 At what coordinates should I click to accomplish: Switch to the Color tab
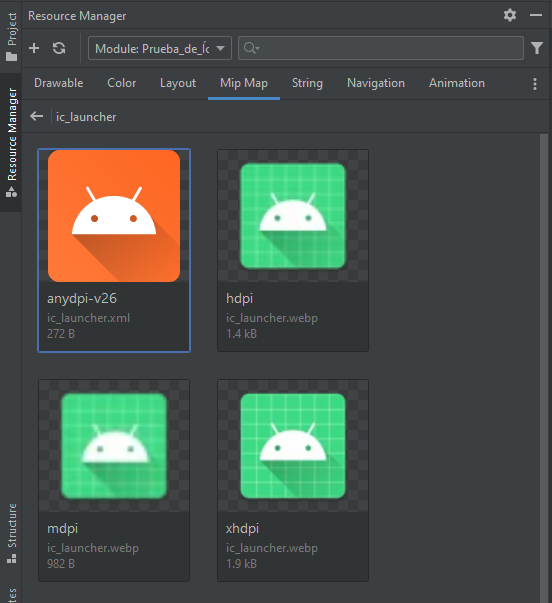click(x=122, y=83)
